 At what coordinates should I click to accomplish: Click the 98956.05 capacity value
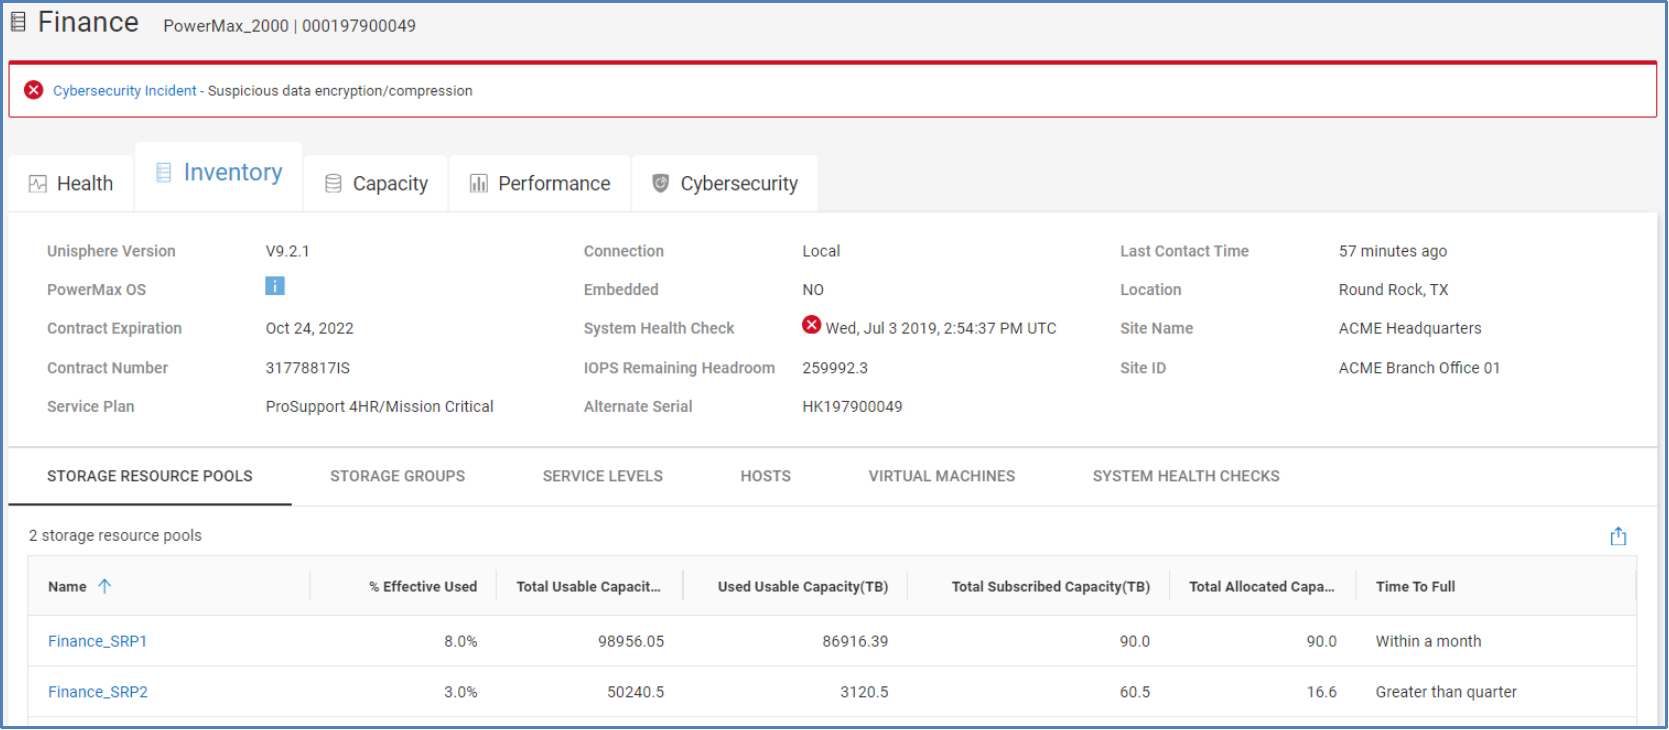631,642
